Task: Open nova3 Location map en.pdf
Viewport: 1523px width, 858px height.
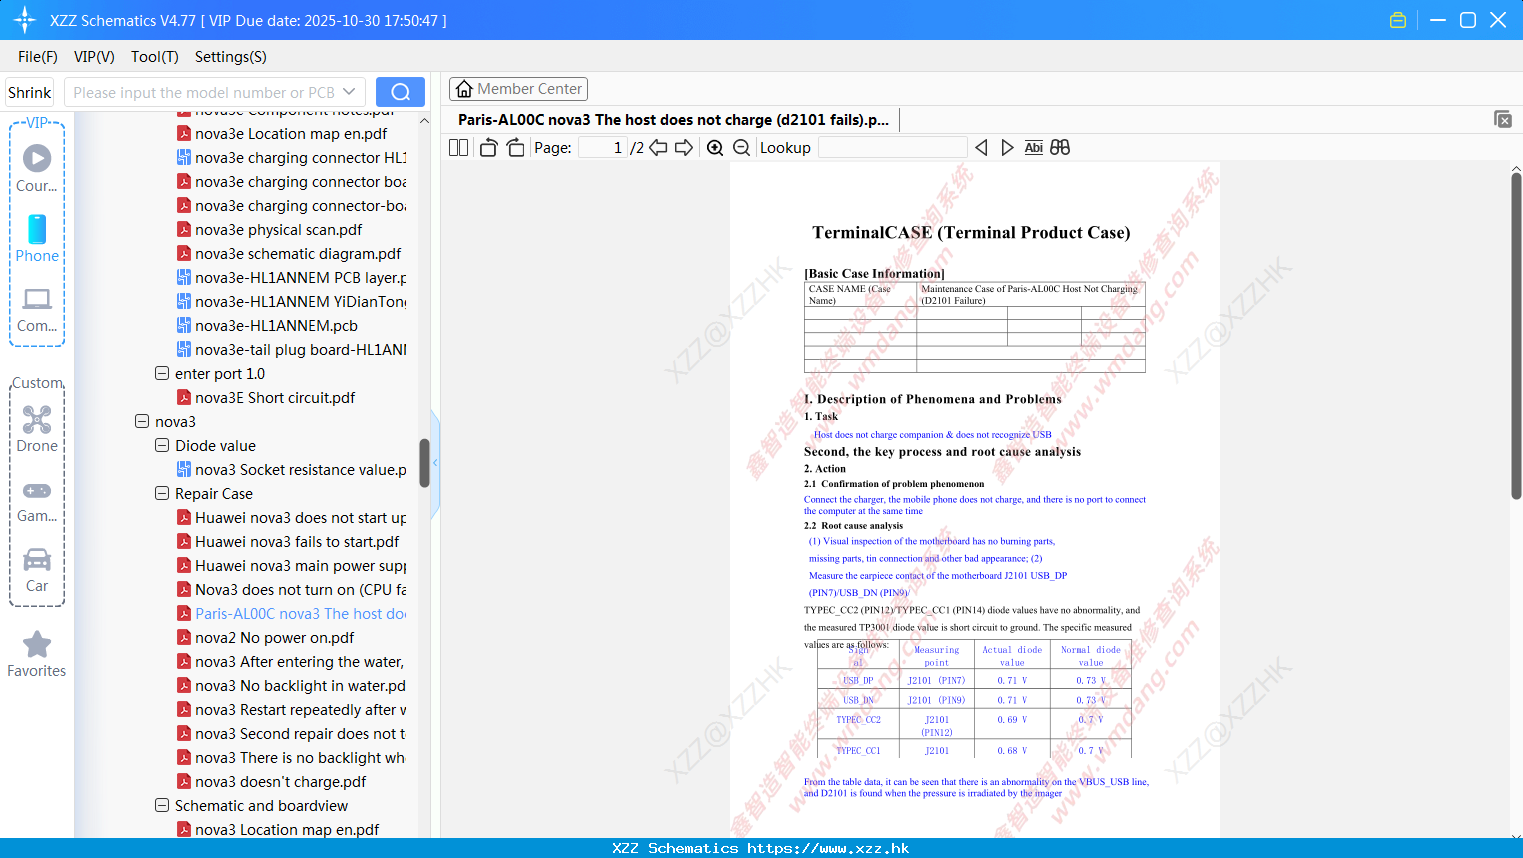Action: 287,829
